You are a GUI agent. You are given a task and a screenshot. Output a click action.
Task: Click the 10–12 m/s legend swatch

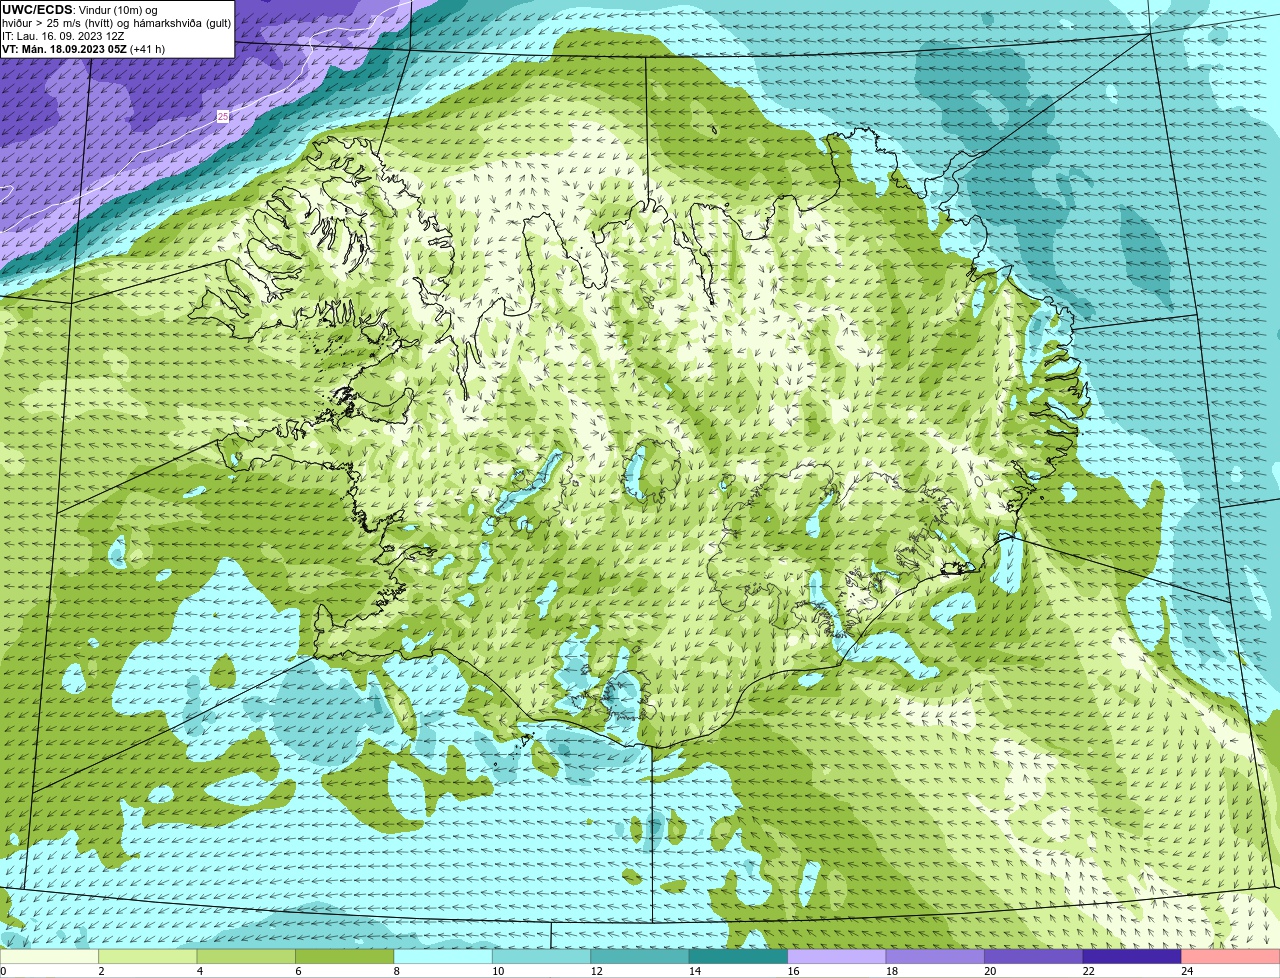tap(542, 957)
